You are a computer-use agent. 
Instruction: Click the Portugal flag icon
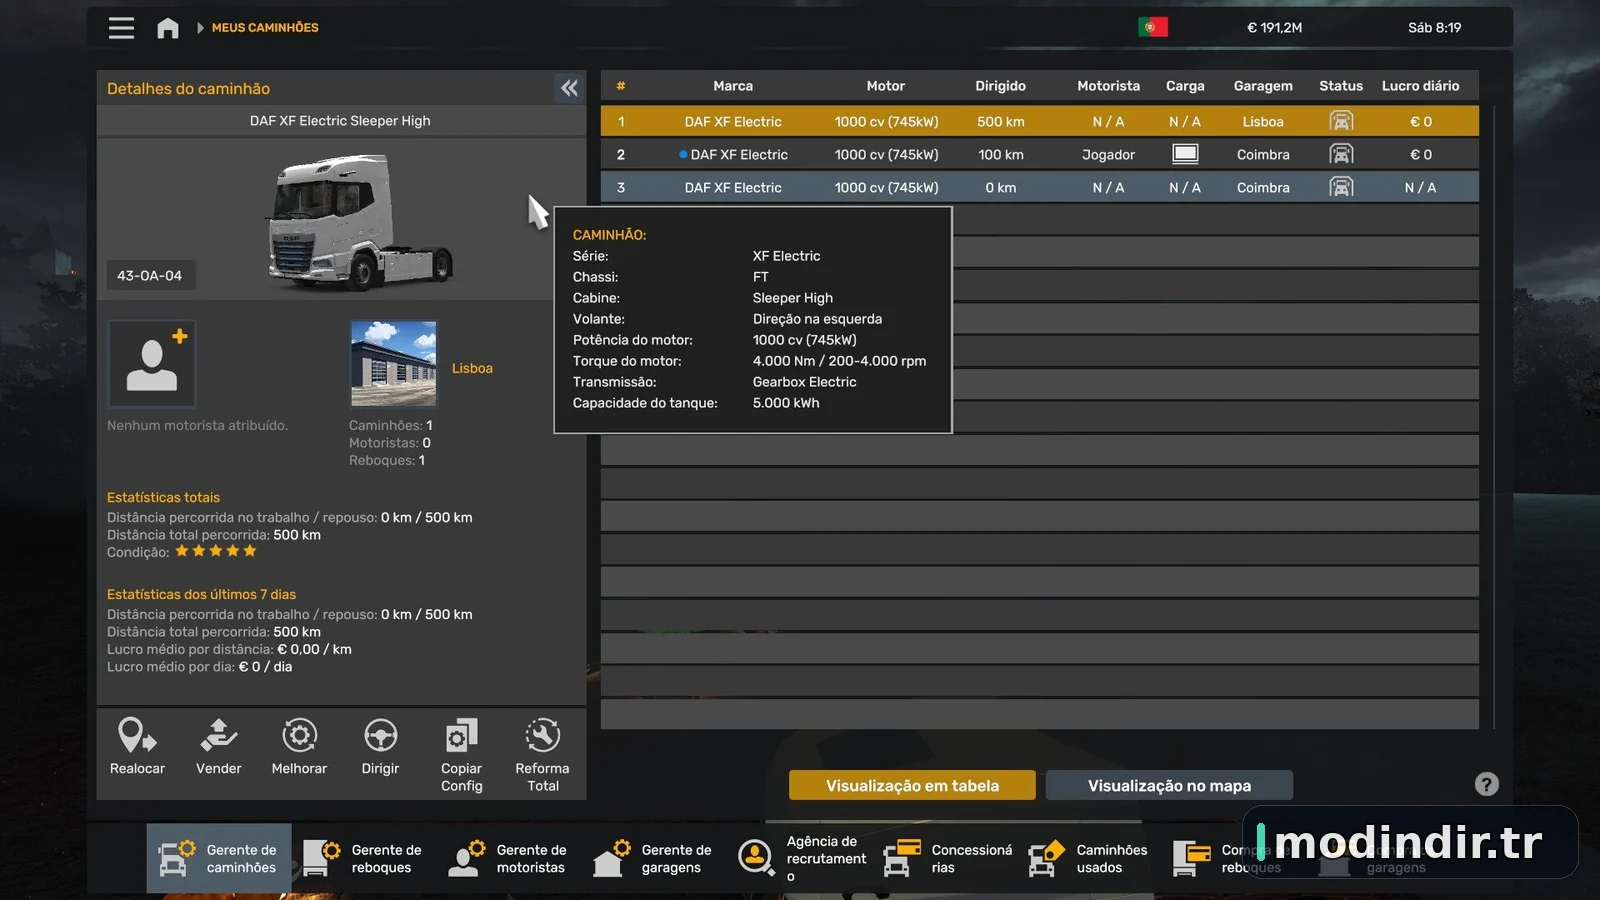[1153, 27]
